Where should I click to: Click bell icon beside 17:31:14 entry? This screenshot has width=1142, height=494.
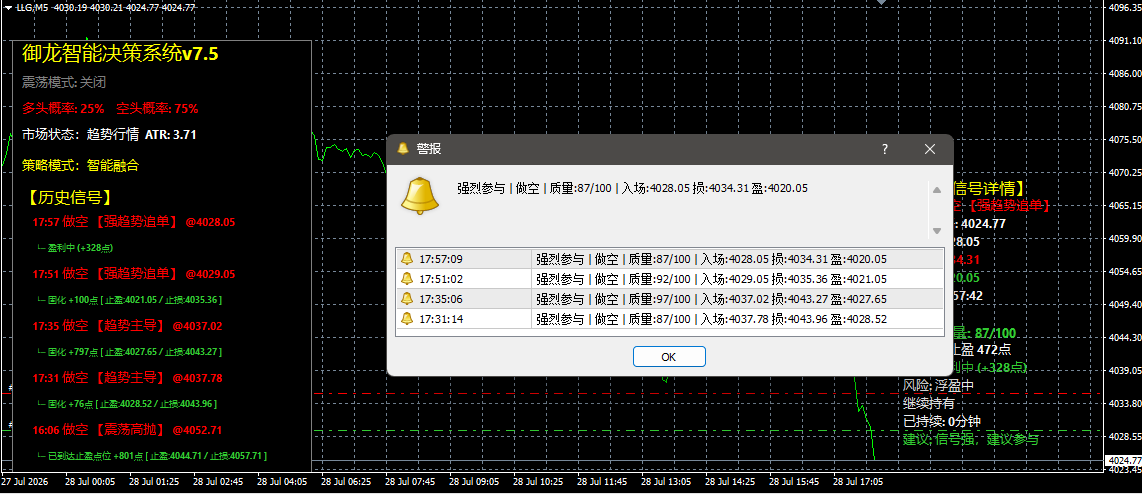coord(406,318)
